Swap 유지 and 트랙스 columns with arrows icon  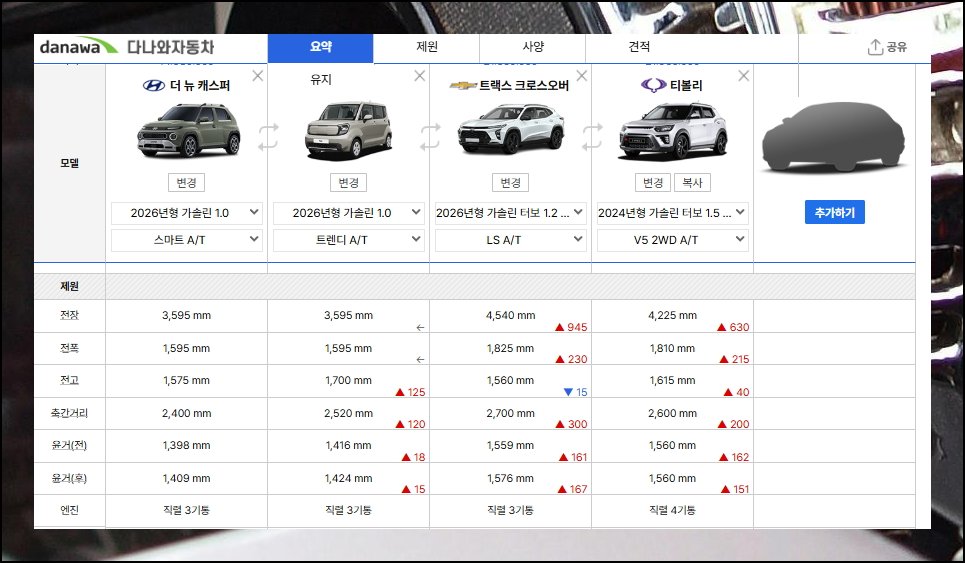(x=430, y=137)
